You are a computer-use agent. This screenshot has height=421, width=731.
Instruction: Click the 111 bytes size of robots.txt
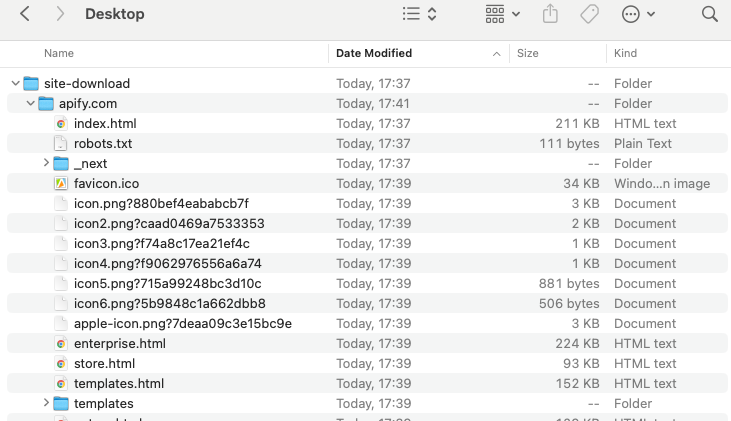(569, 144)
